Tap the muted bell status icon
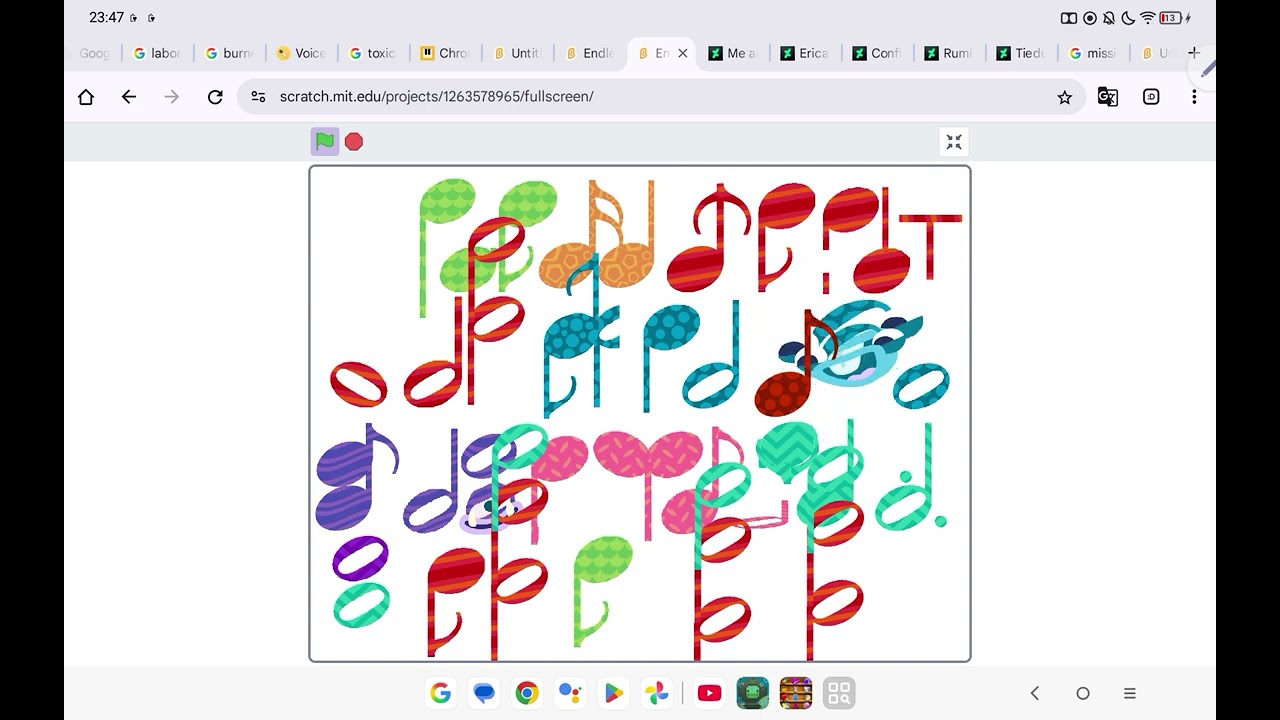 [1109, 18]
